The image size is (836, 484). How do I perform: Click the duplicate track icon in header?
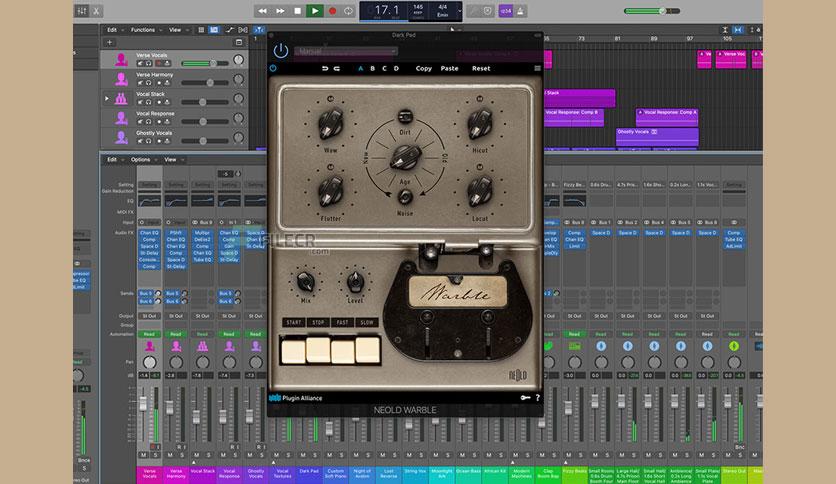239,42
